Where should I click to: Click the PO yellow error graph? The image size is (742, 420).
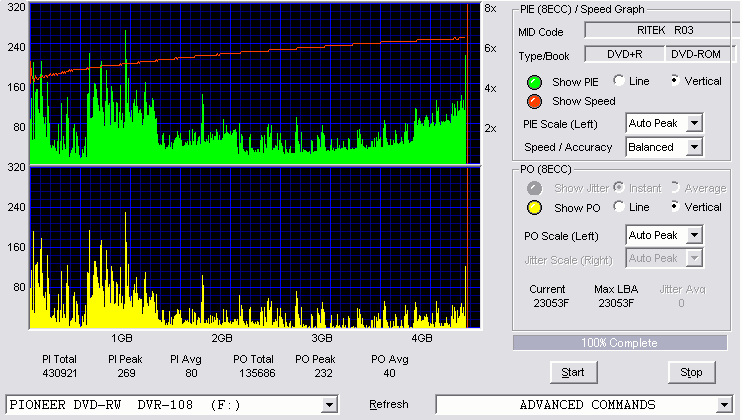pos(255,247)
